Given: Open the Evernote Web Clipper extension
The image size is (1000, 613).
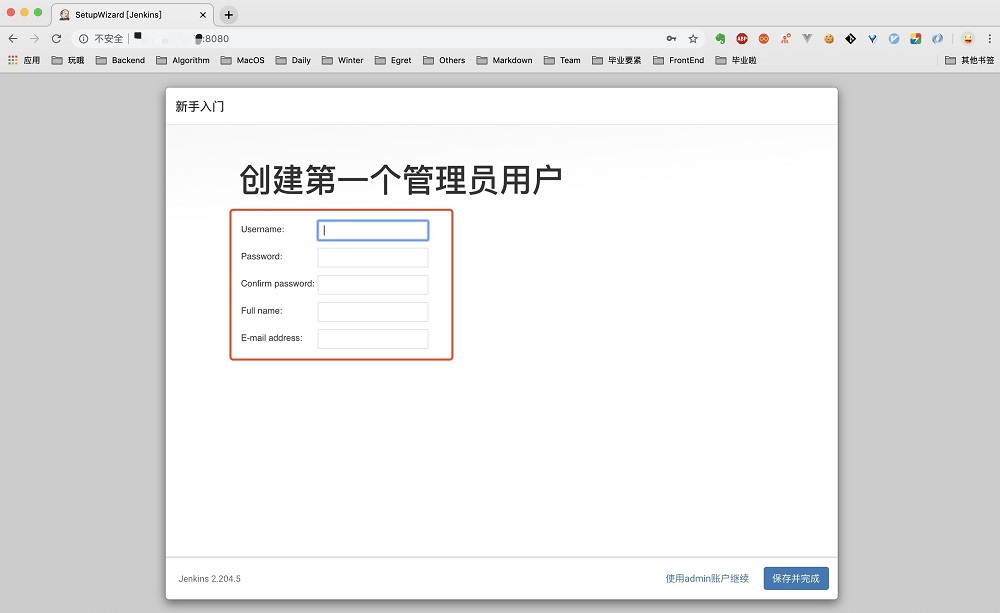Looking at the screenshot, I should pos(720,38).
